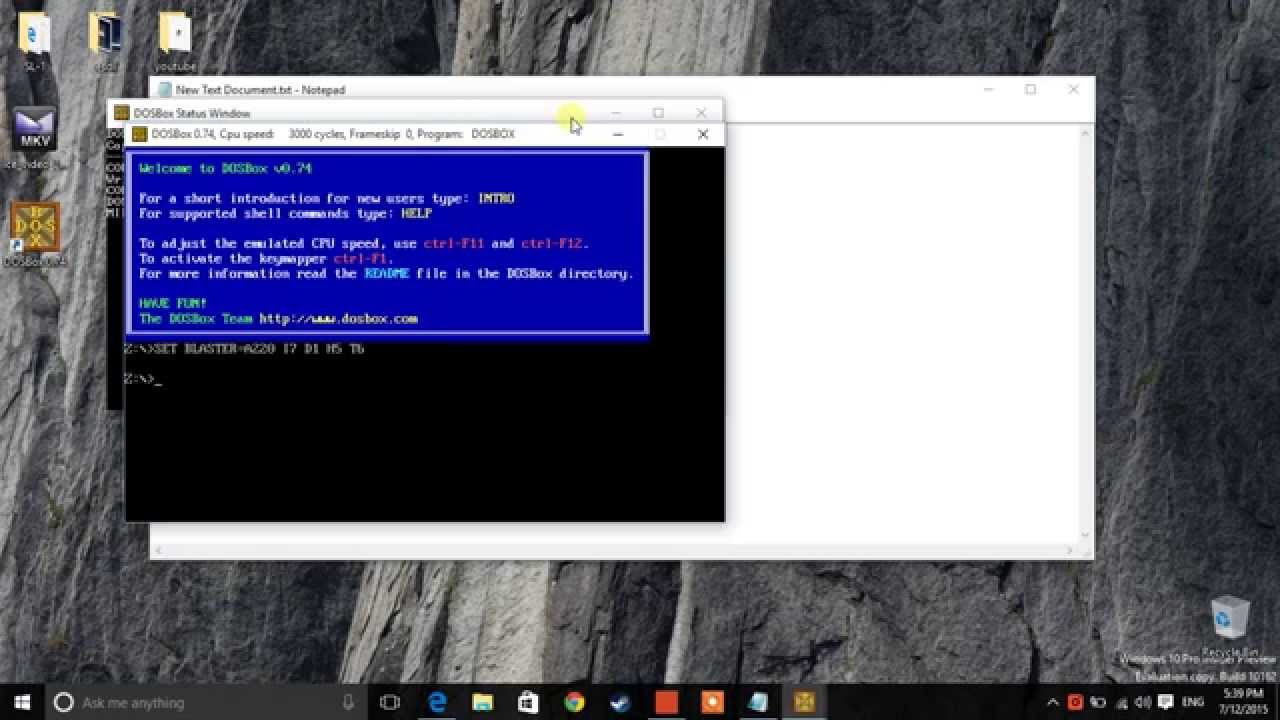The width and height of the screenshot is (1280, 720).
Task: Launch Google Chrome from the taskbar
Action: (574, 703)
